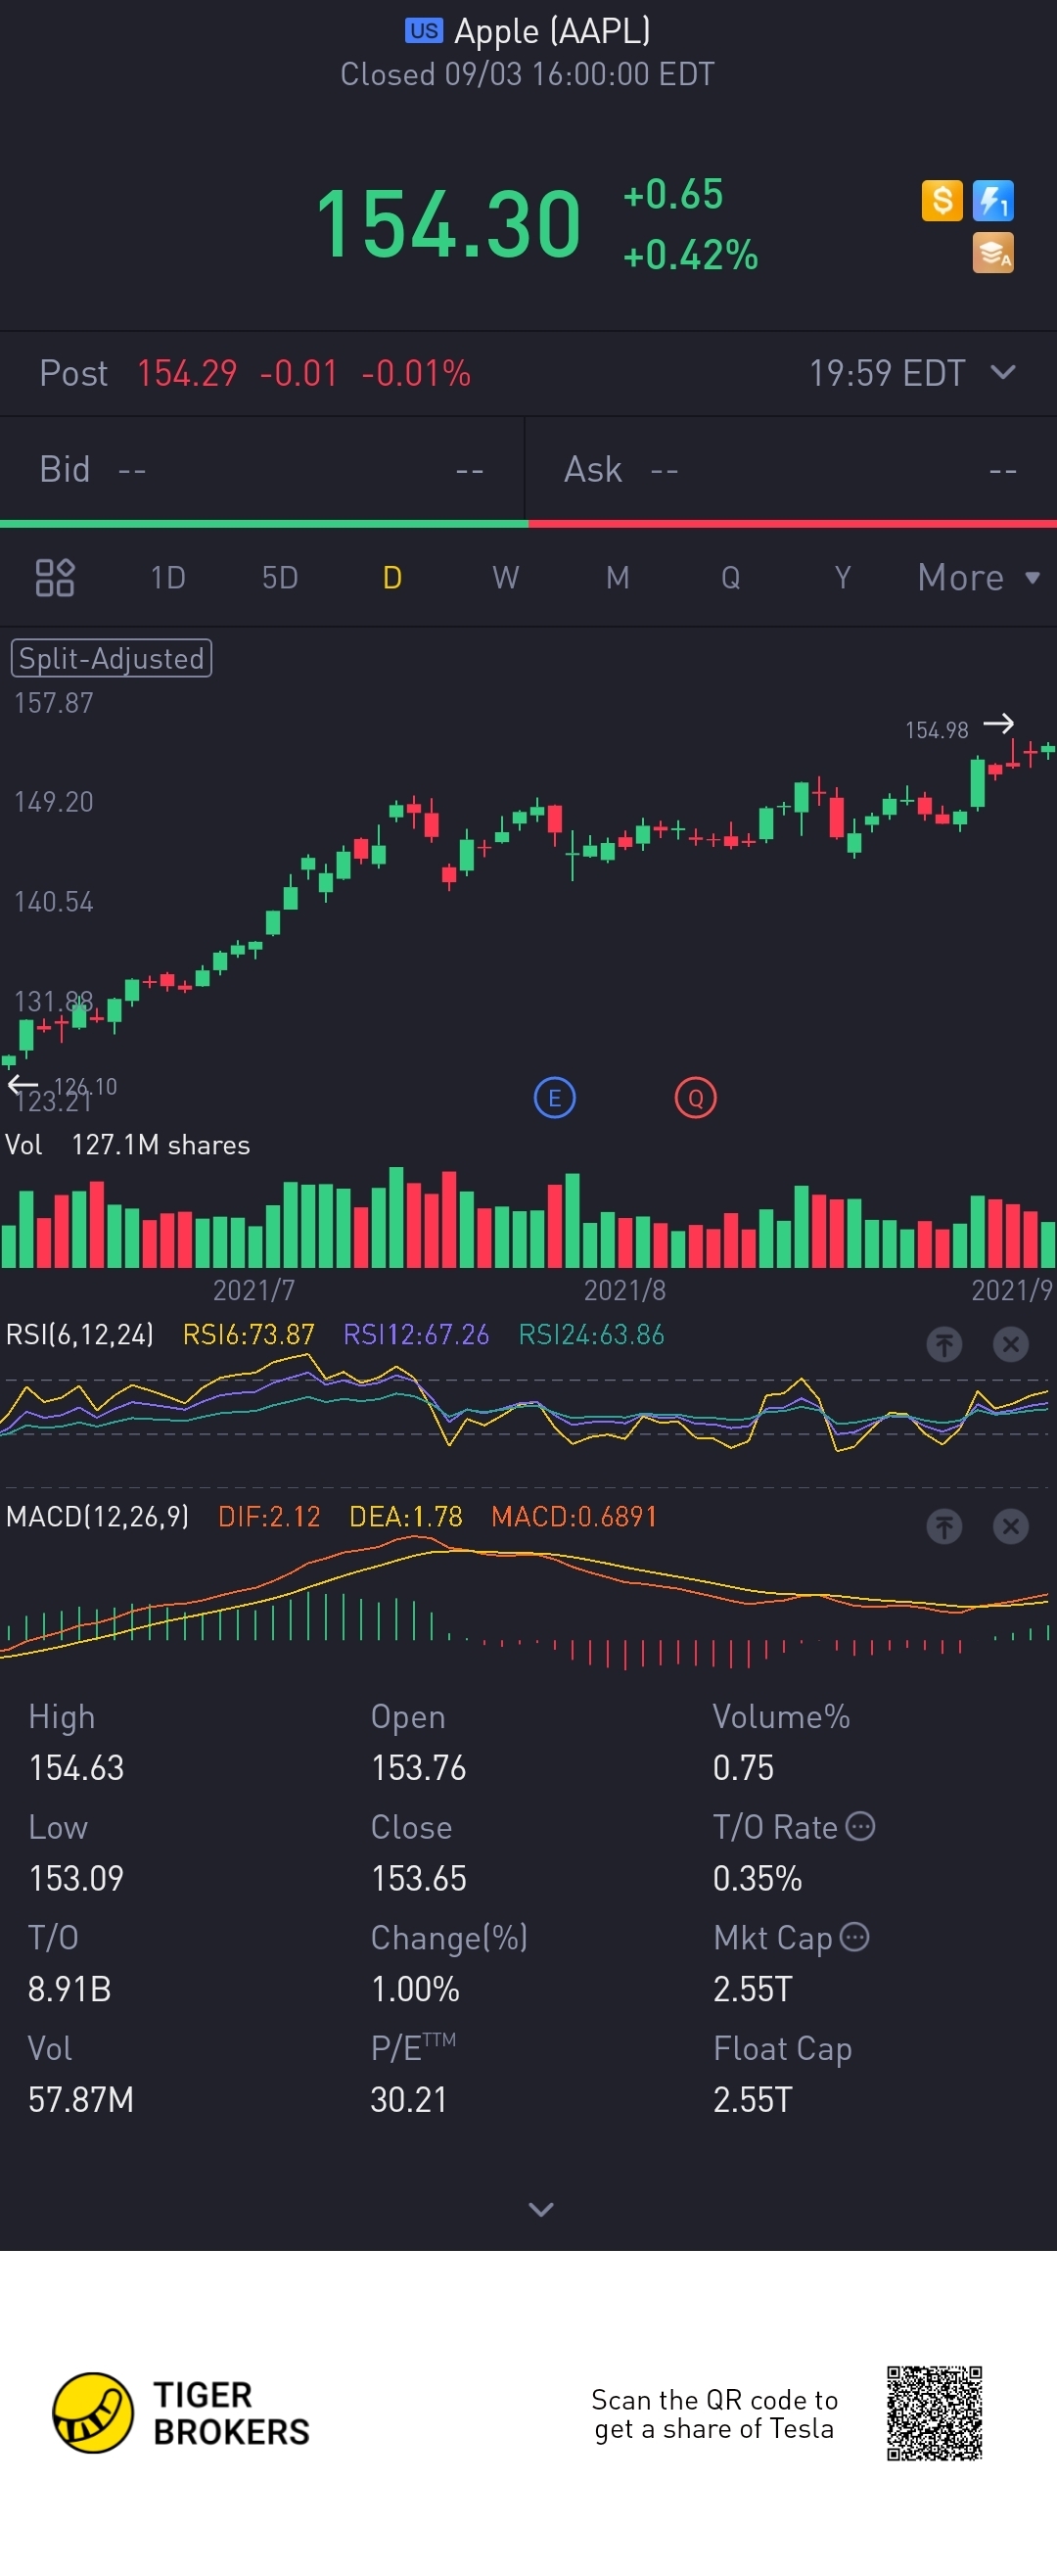Tap the red Q marker on chart
Image resolution: width=1057 pixels, height=2576 pixels.
pos(695,1098)
